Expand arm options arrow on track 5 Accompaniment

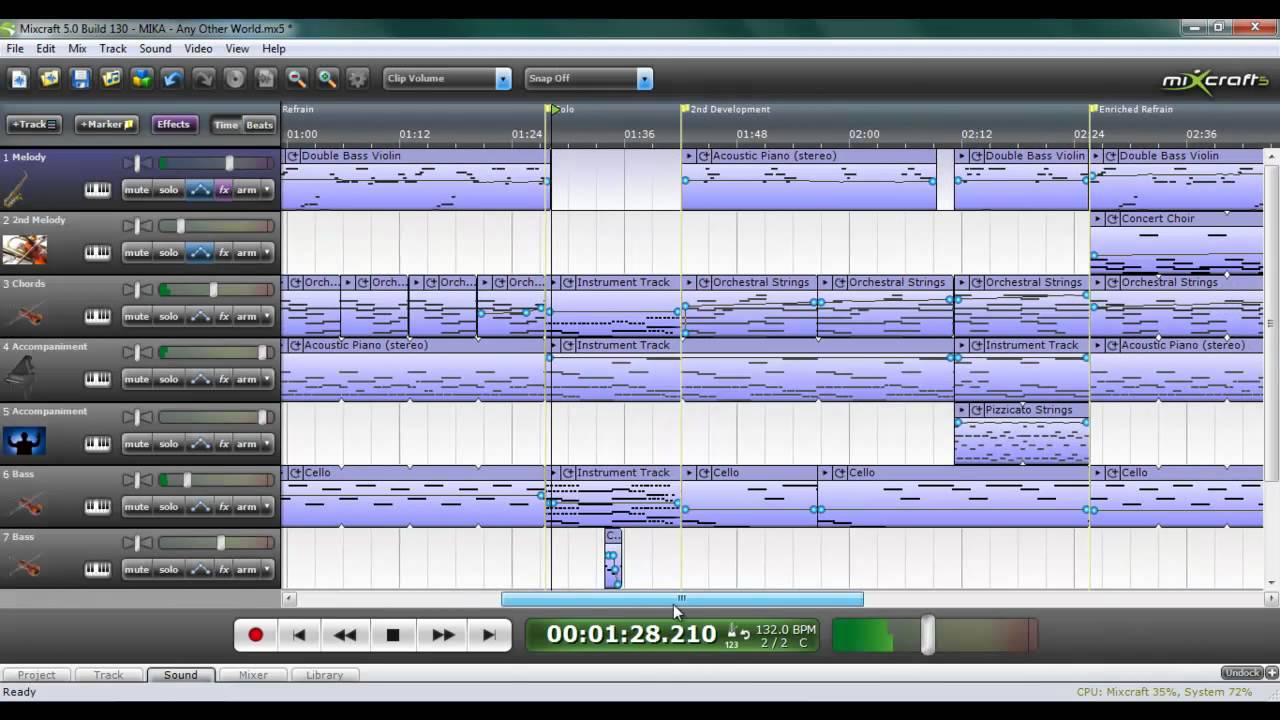point(267,443)
